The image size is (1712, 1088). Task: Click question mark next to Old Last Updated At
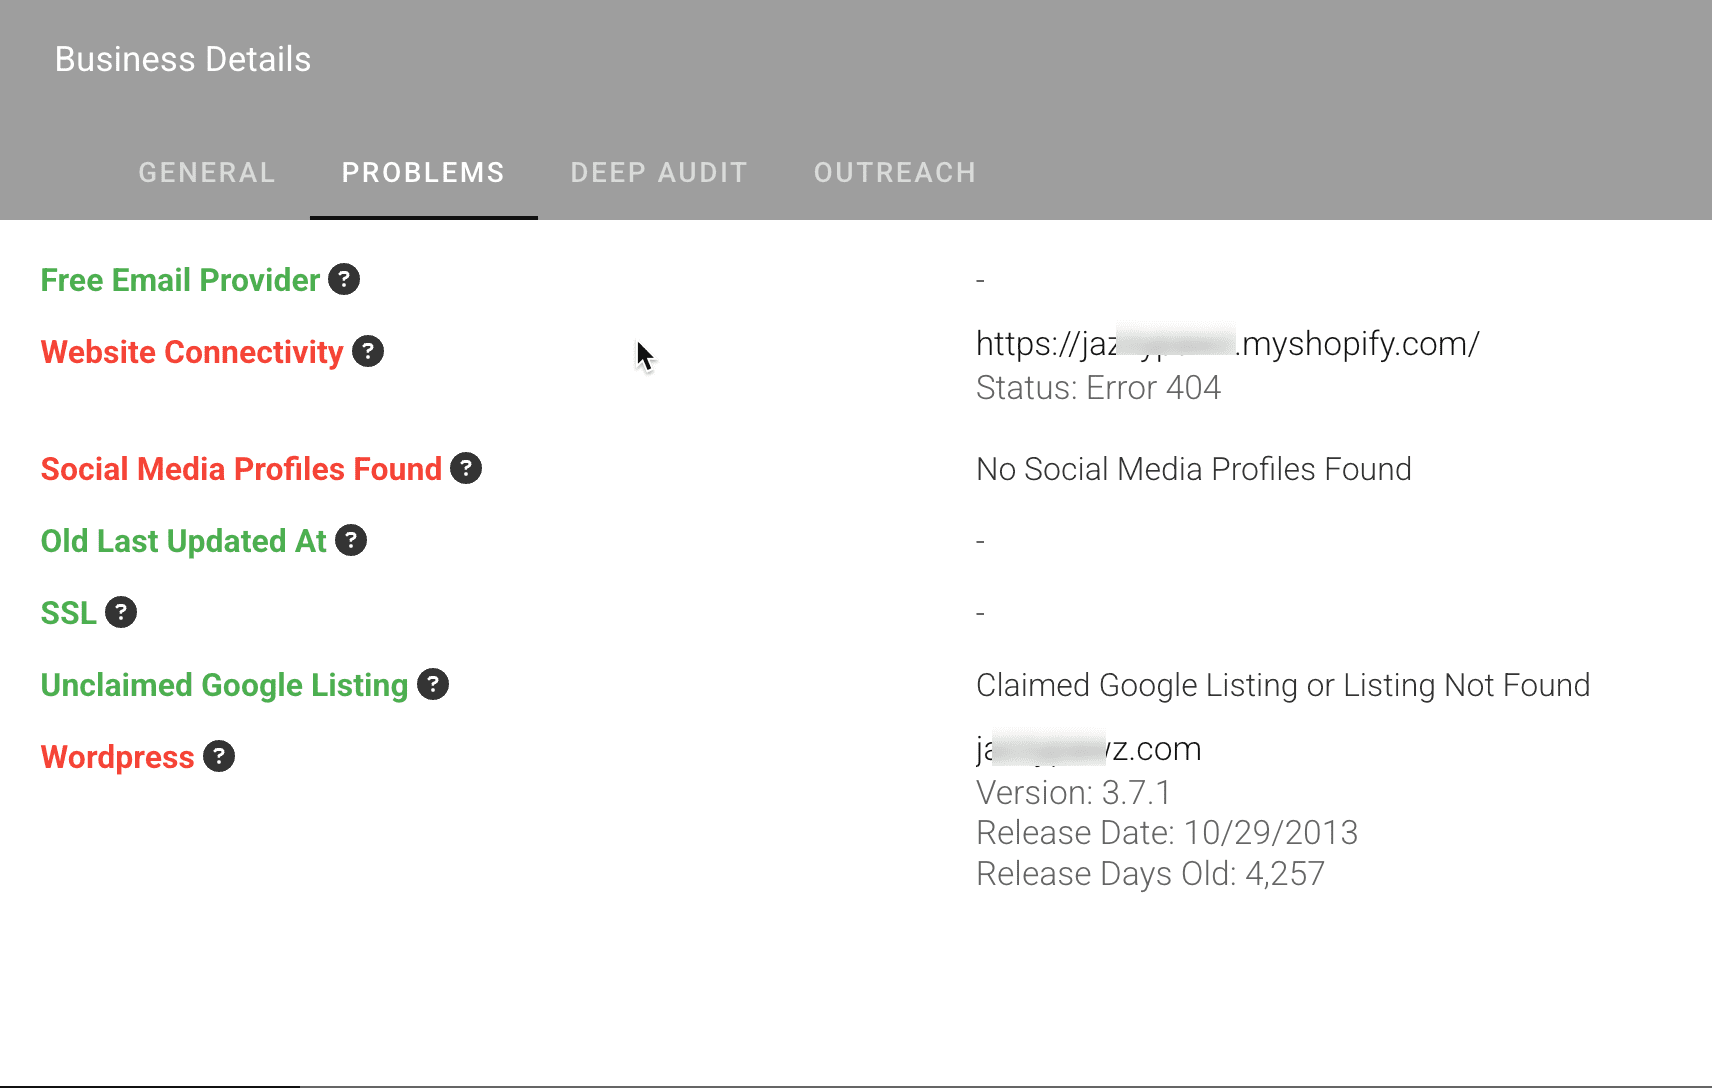click(351, 541)
